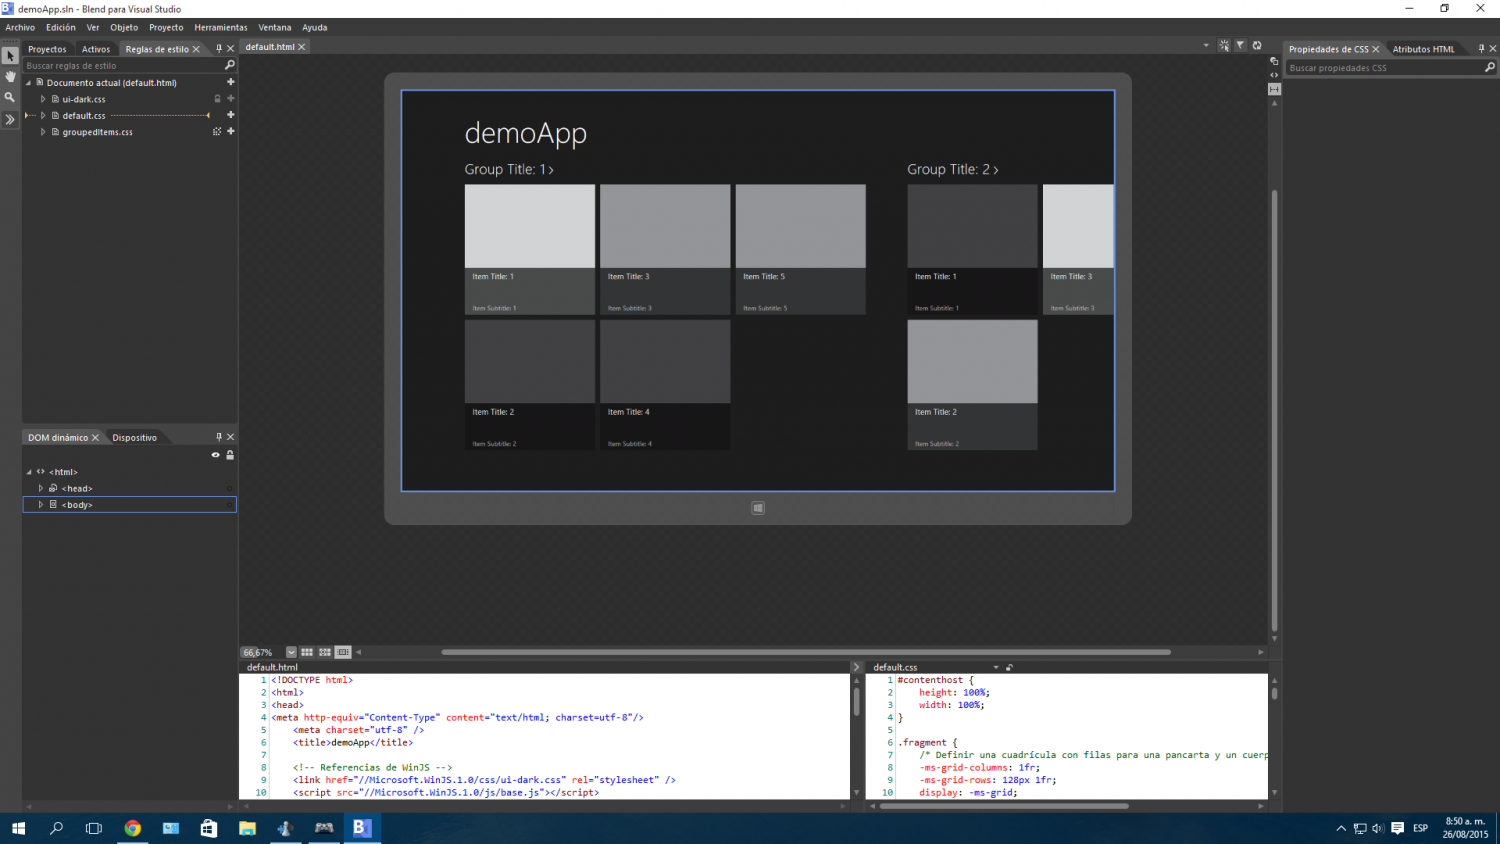Switch to code view icon on right edge
The image size is (1500, 844).
(1274, 75)
